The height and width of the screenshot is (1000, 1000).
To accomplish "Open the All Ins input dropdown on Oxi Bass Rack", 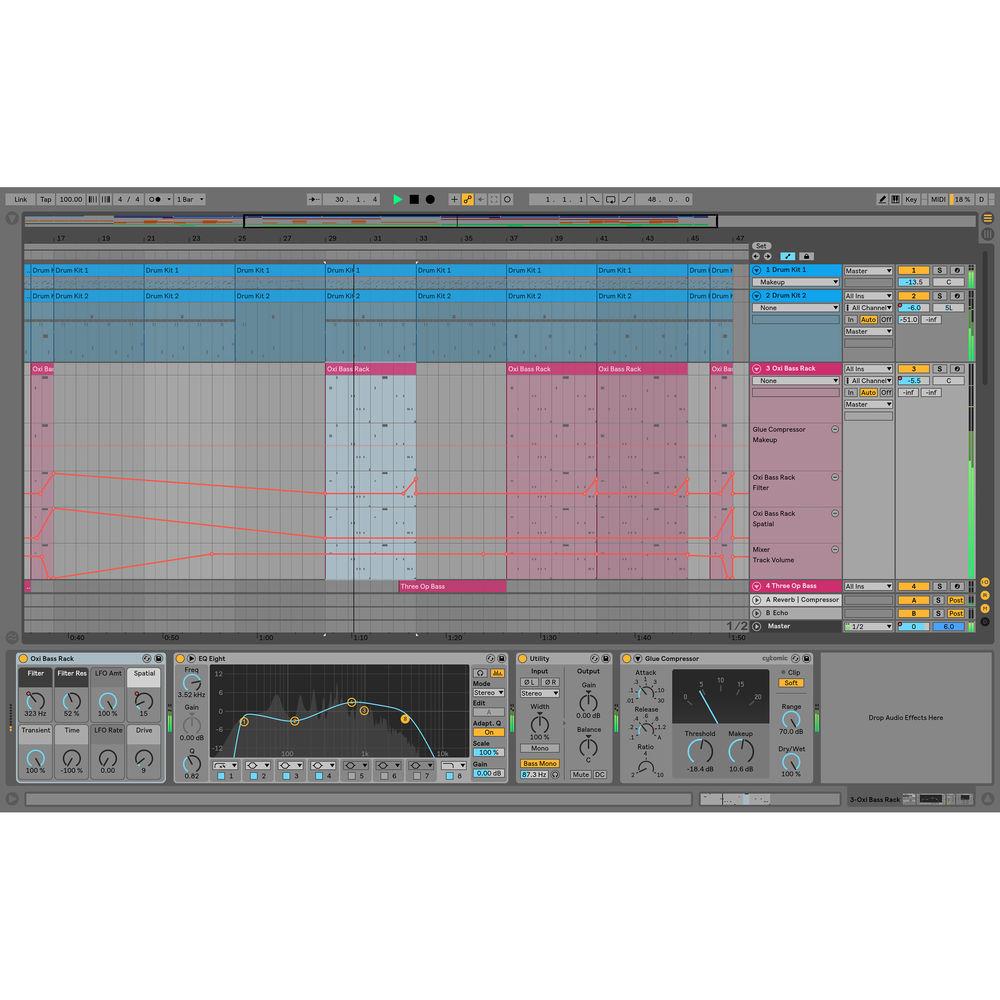I will click(x=868, y=368).
